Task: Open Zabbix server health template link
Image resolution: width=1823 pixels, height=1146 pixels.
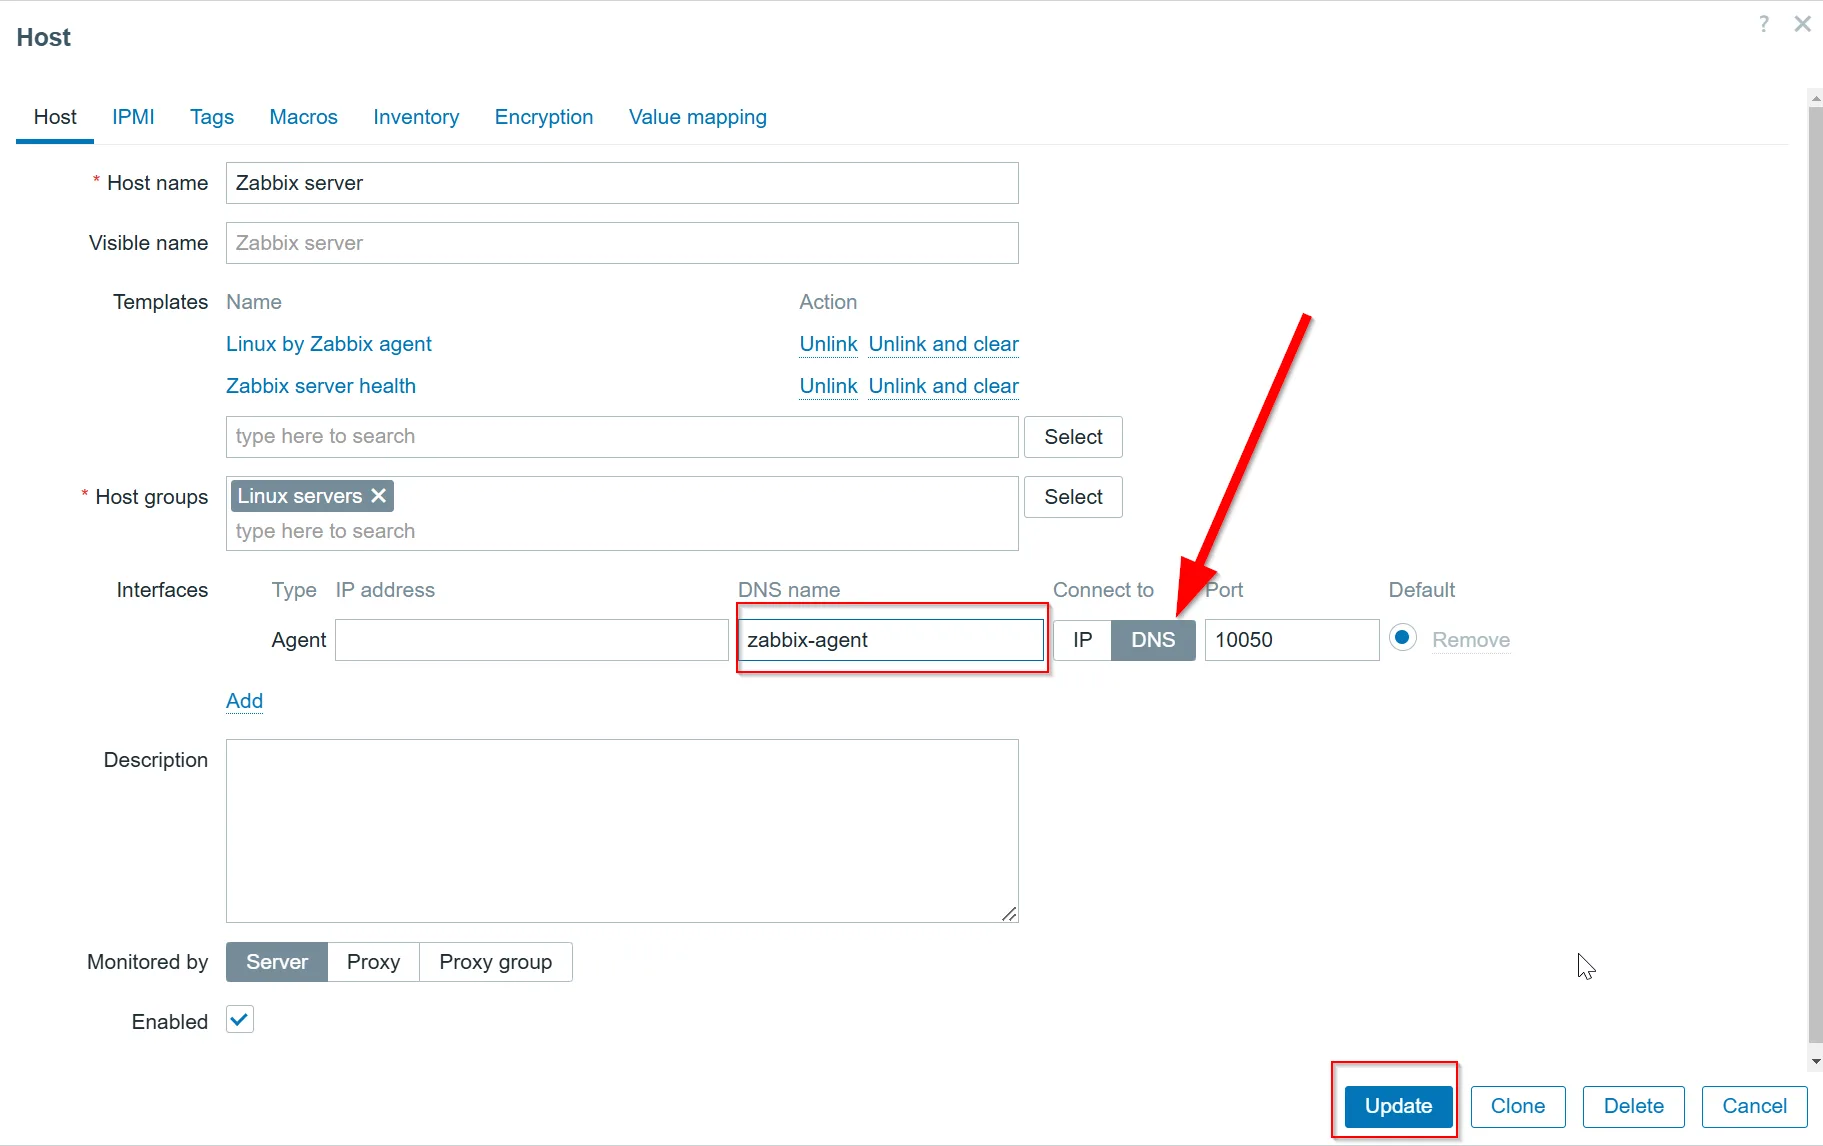Action: (x=321, y=386)
